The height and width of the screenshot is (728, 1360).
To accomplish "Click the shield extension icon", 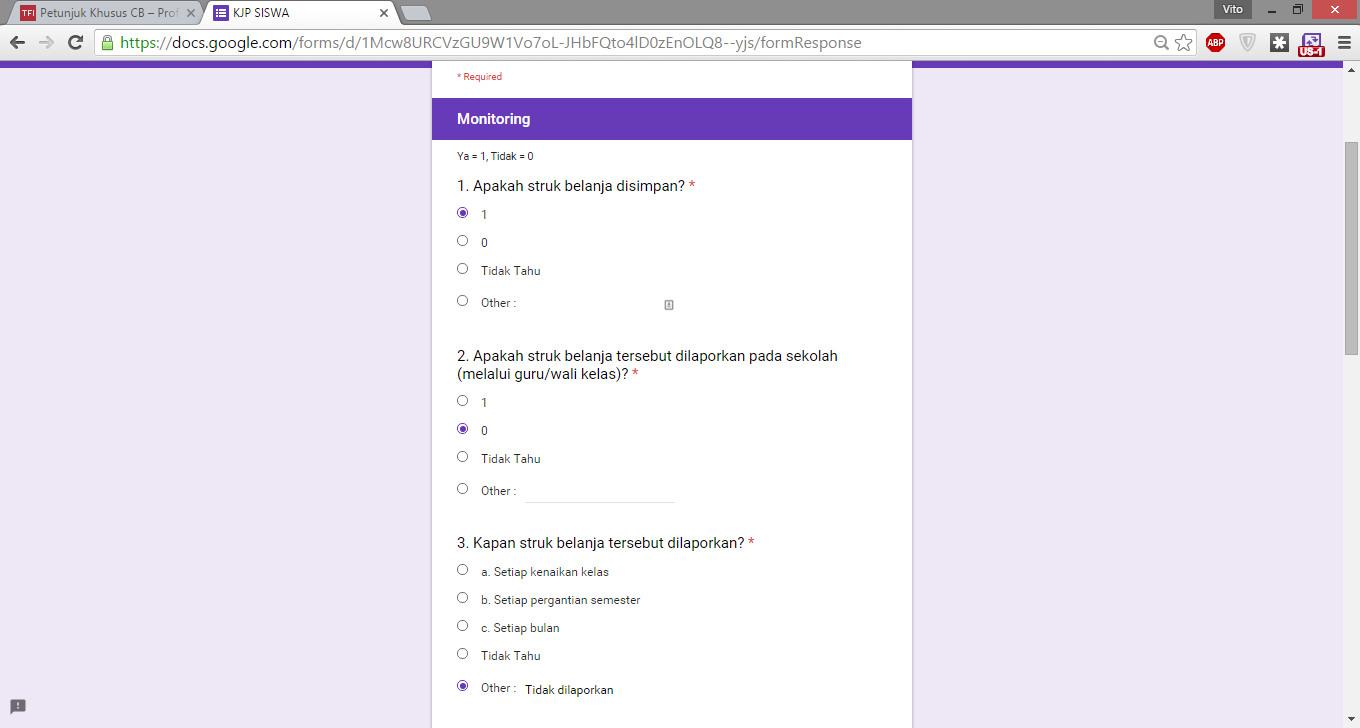I will [x=1247, y=43].
